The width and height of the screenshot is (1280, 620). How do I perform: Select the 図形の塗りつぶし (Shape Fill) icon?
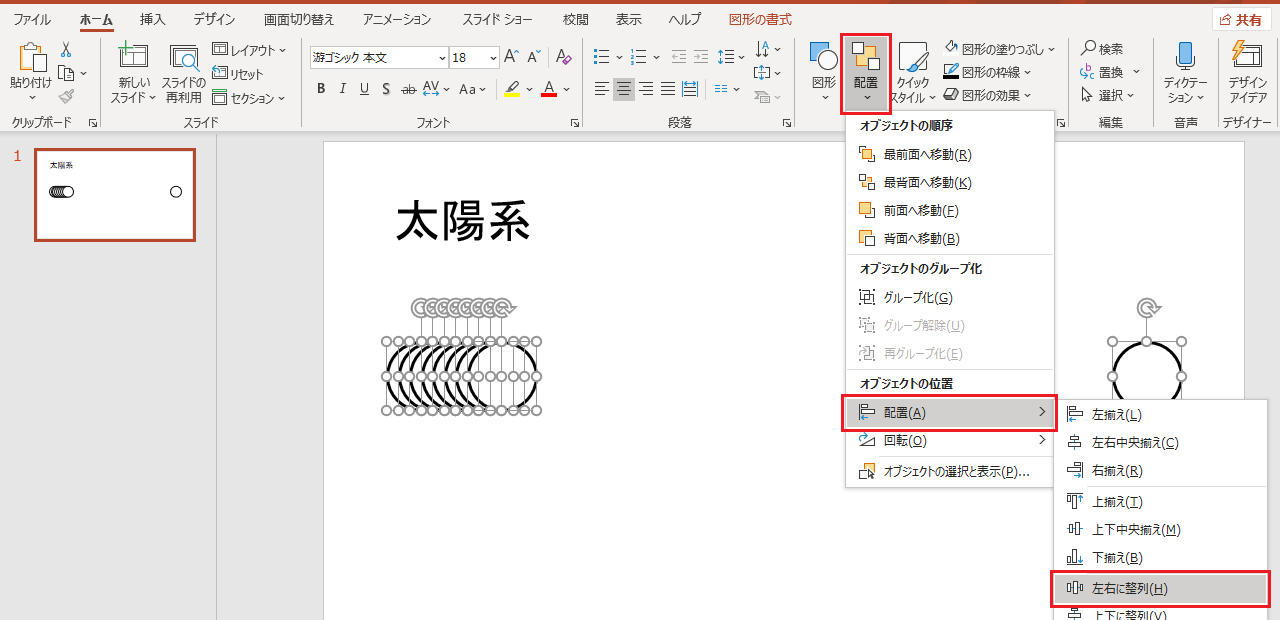point(952,46)
